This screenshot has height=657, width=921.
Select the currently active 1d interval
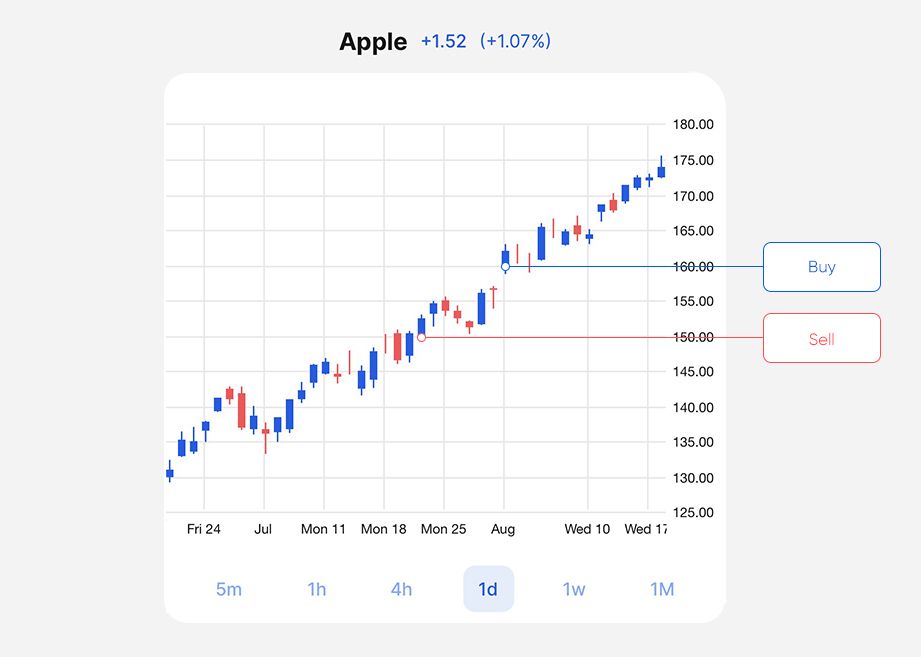[488, 589]
